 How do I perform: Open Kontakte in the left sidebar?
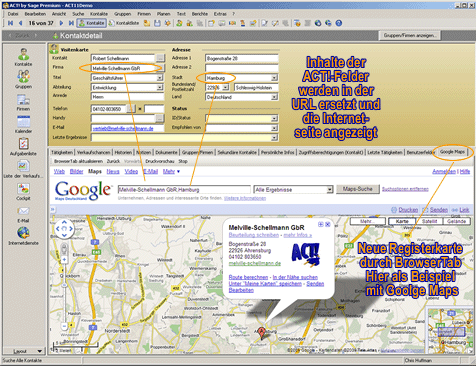23,57
